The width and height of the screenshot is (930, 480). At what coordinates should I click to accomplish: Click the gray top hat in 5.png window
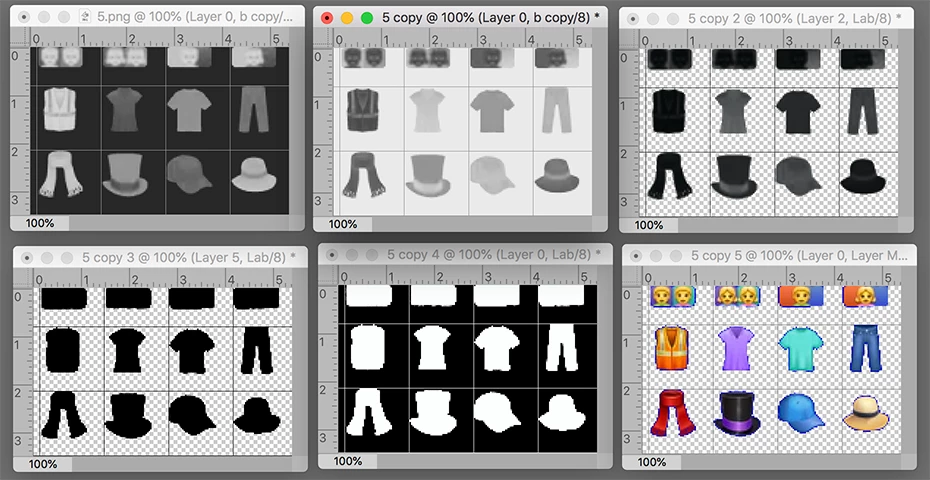[125, 175]
